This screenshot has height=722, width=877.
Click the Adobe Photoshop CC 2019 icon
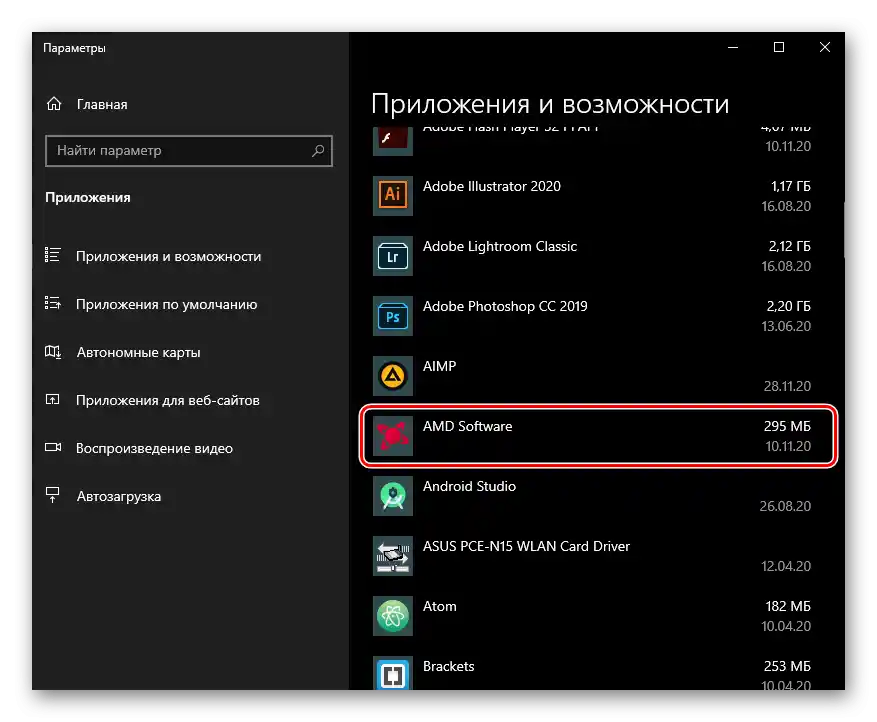pyautogui.click(x=393, y=315)
